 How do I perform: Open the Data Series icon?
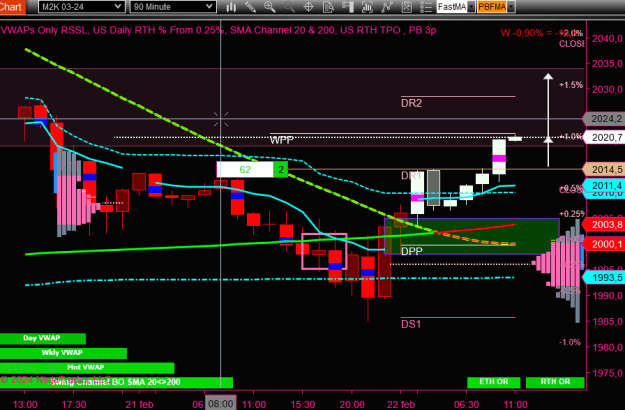[x=367, y=7]
